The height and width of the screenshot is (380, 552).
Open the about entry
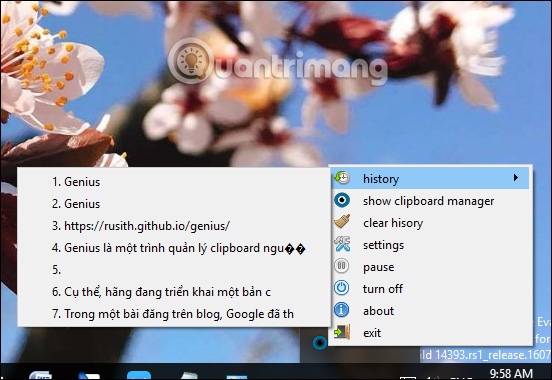pyautogui.click(x=431, y=311)
